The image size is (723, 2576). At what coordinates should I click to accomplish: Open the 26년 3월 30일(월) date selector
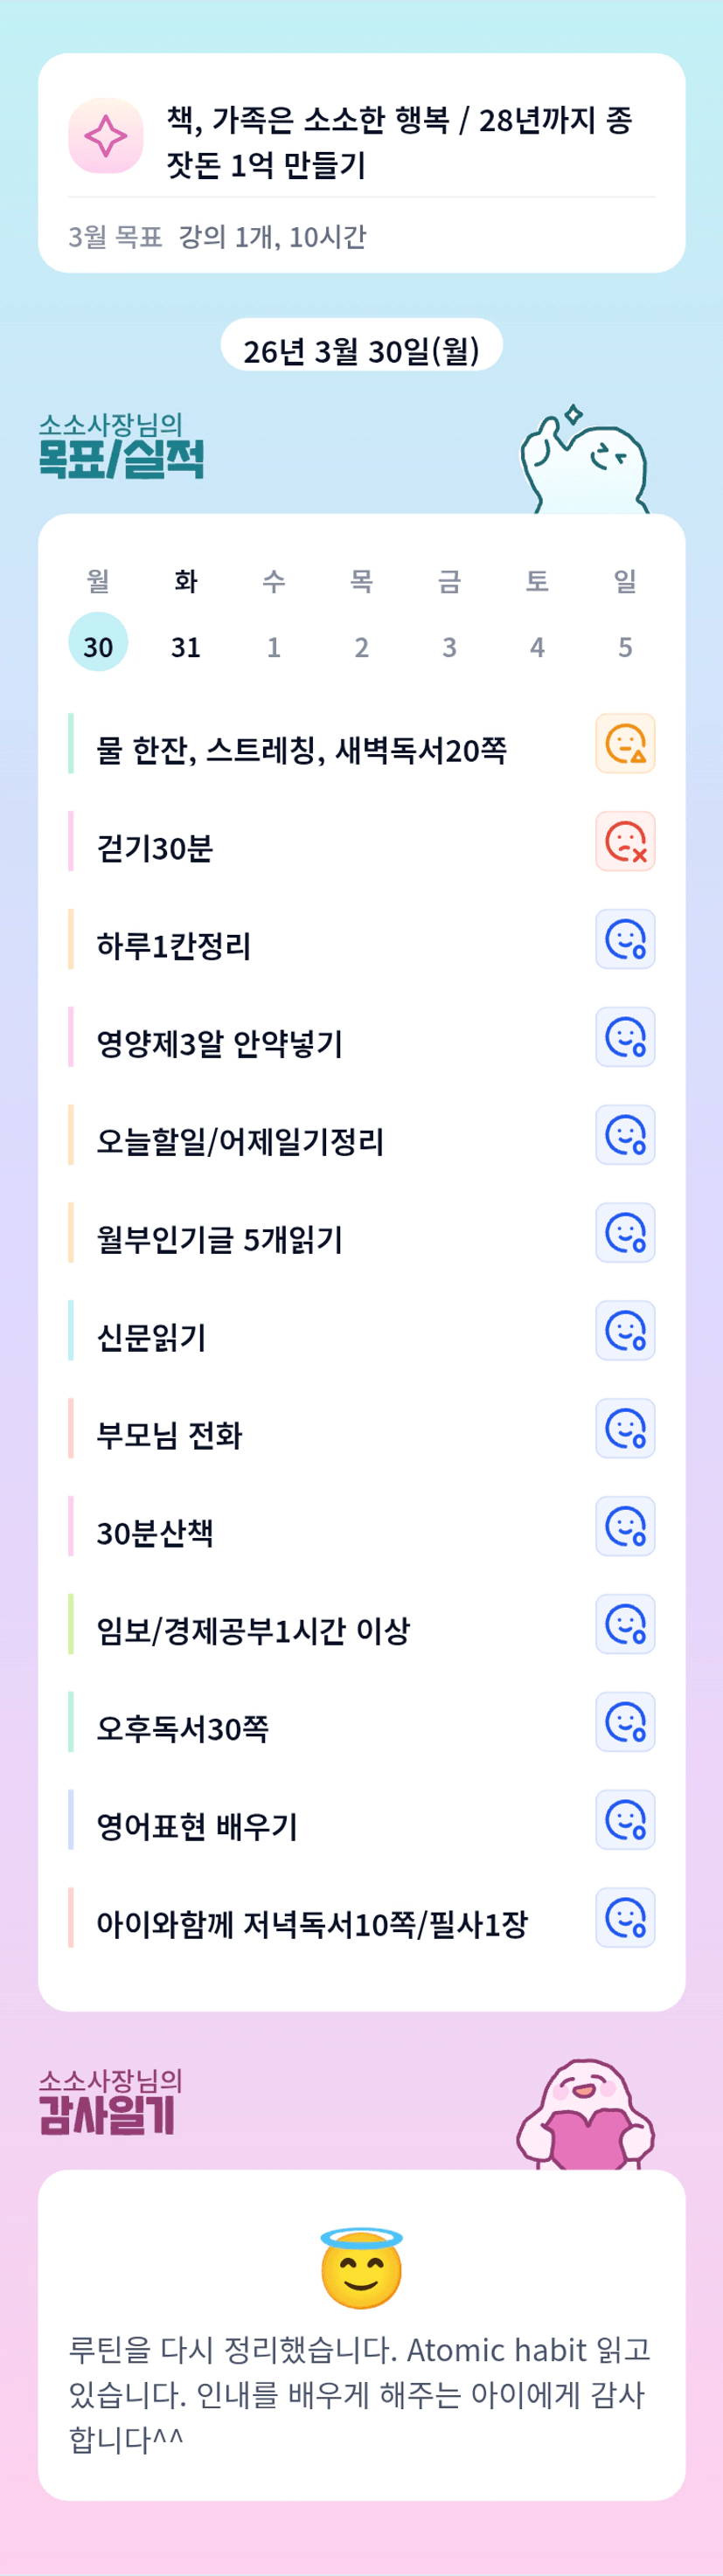coord(361,350)
